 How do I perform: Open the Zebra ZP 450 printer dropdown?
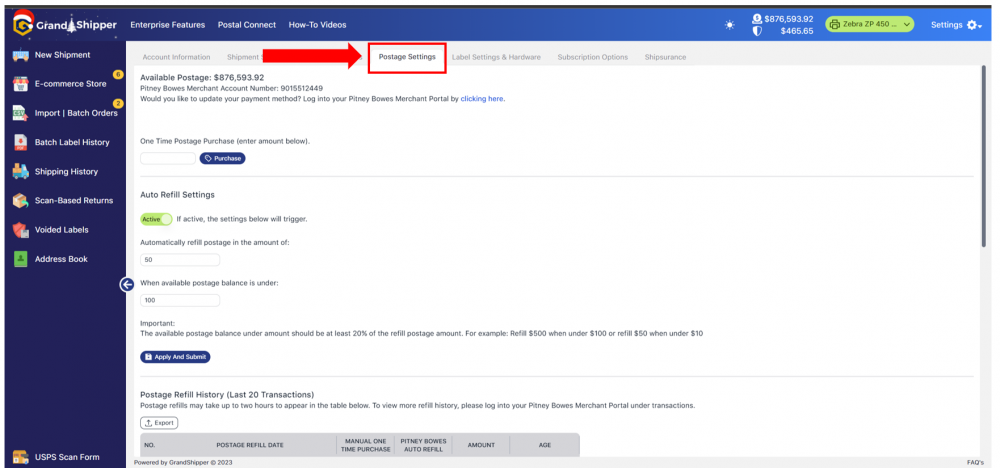[869, 24]
